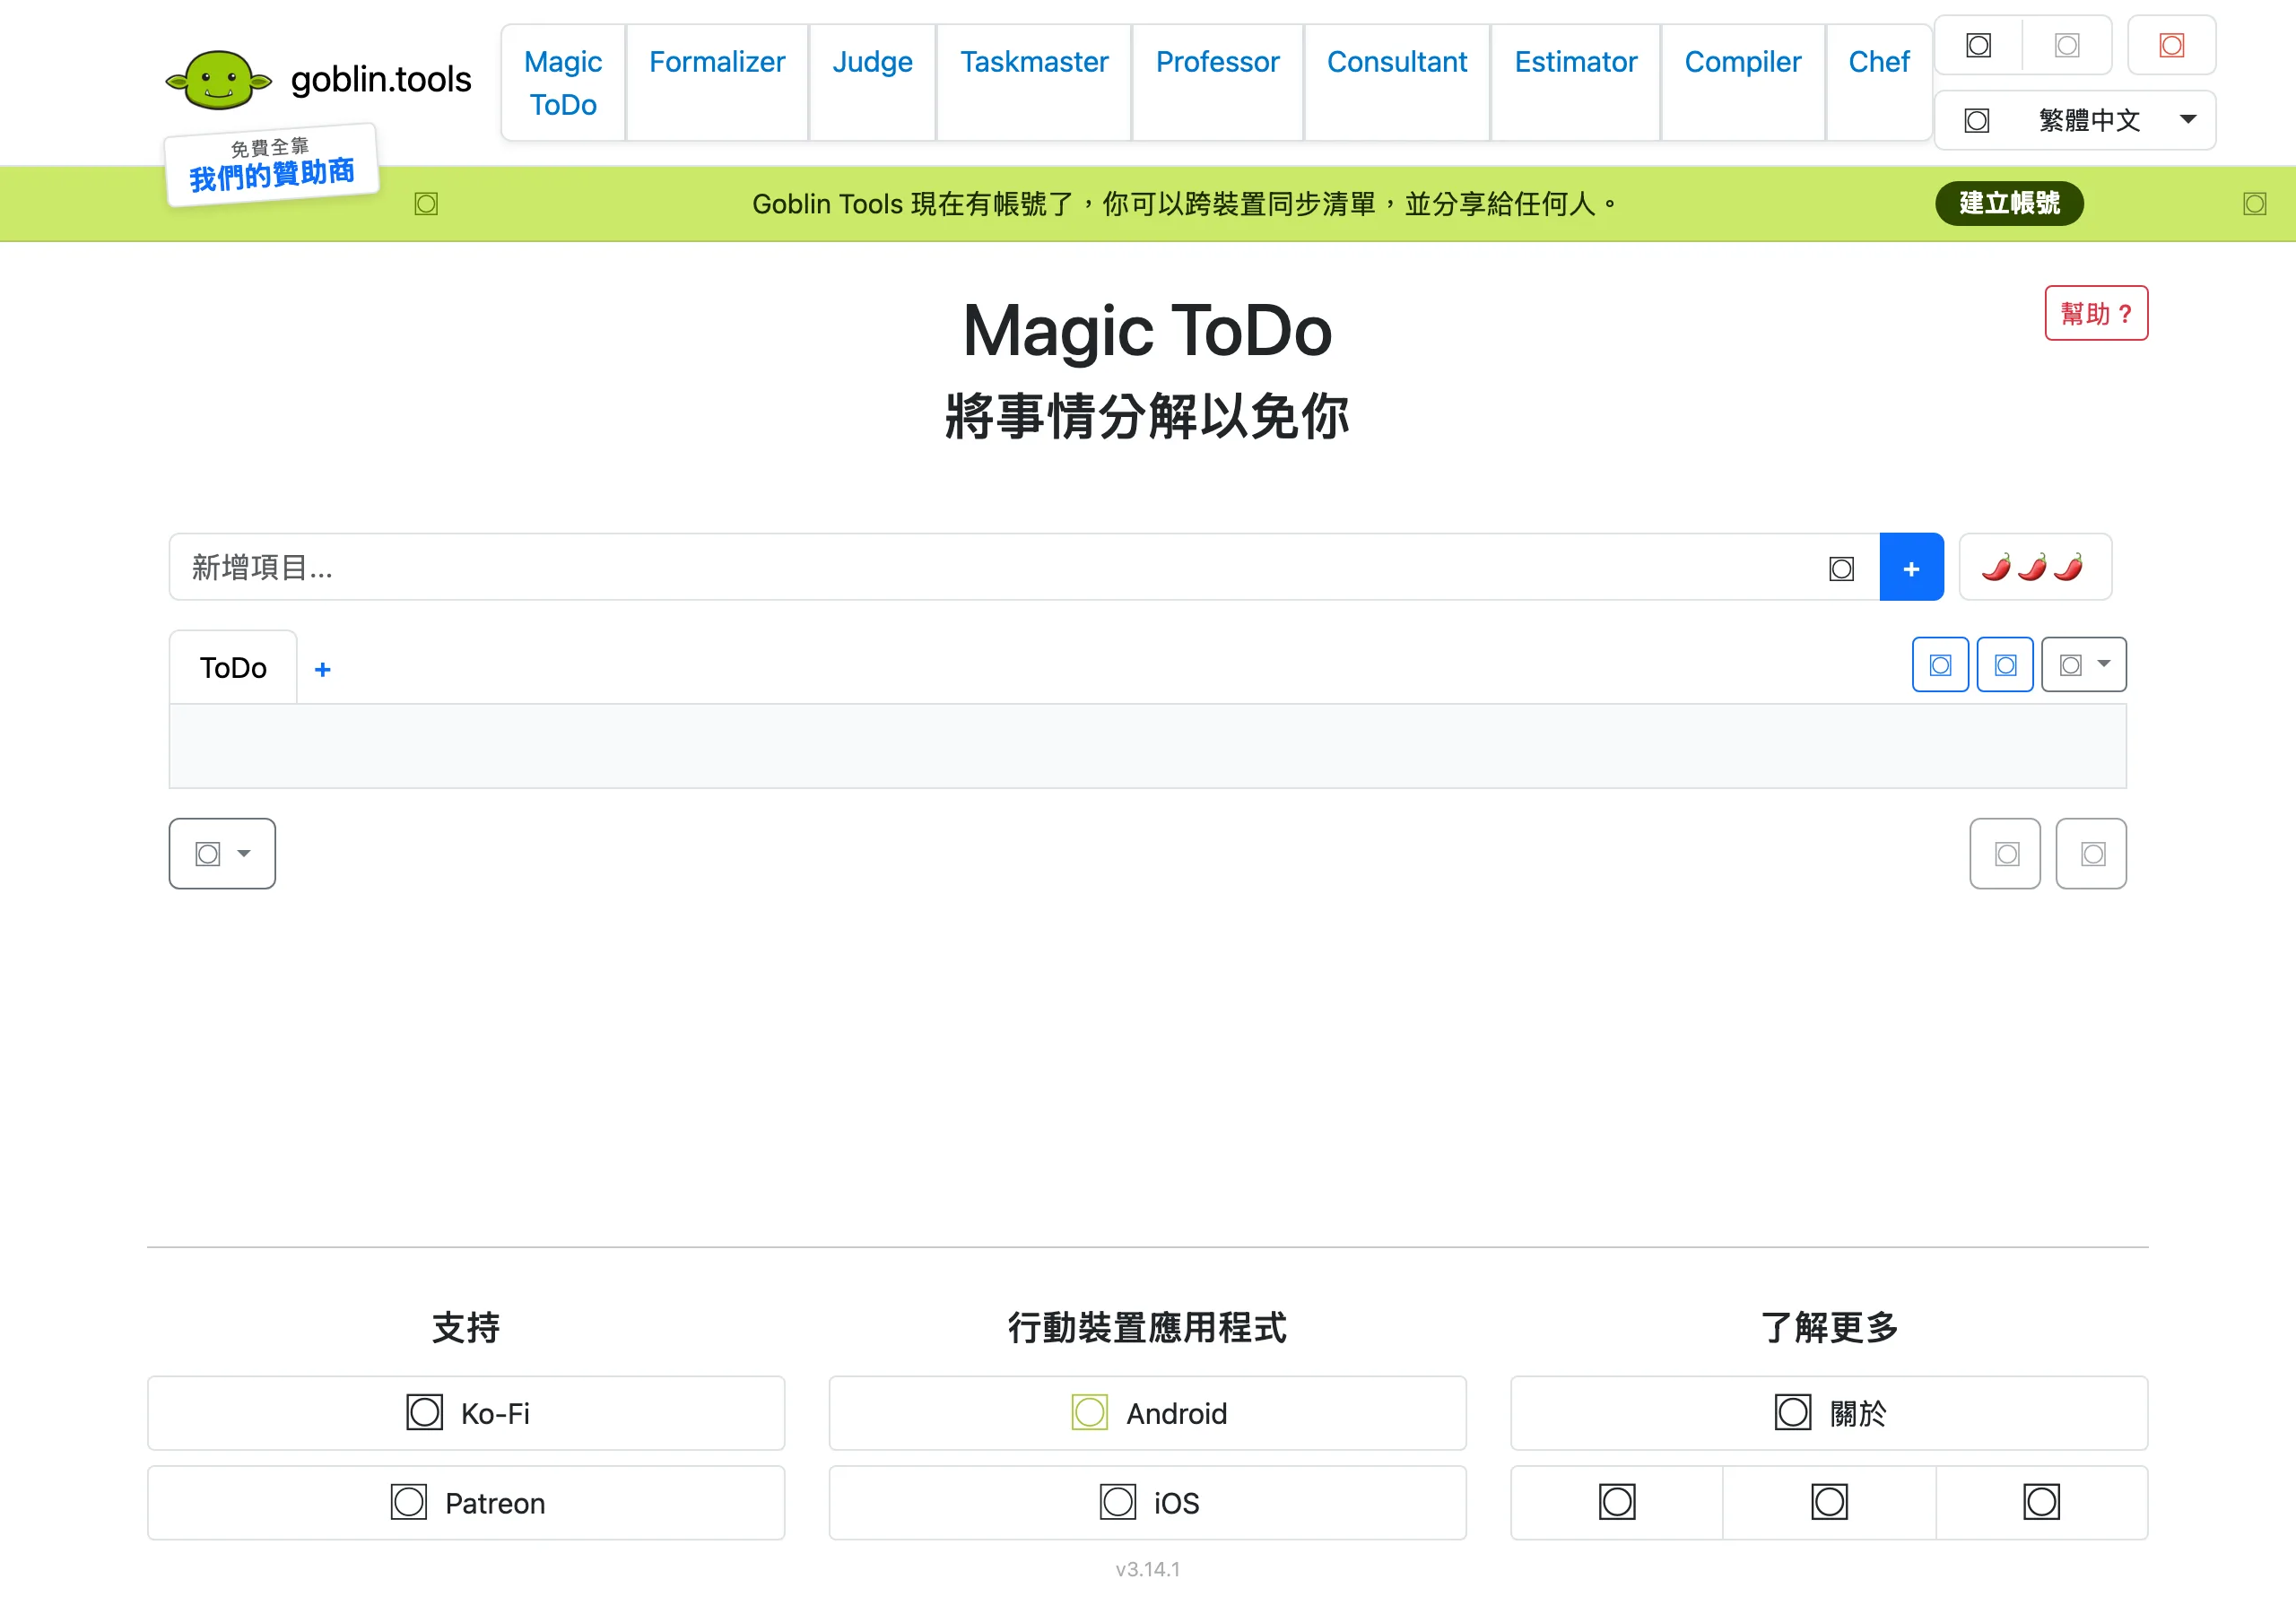
Task: Click the green goblin head logo
Action: click(x=218, y=79)
